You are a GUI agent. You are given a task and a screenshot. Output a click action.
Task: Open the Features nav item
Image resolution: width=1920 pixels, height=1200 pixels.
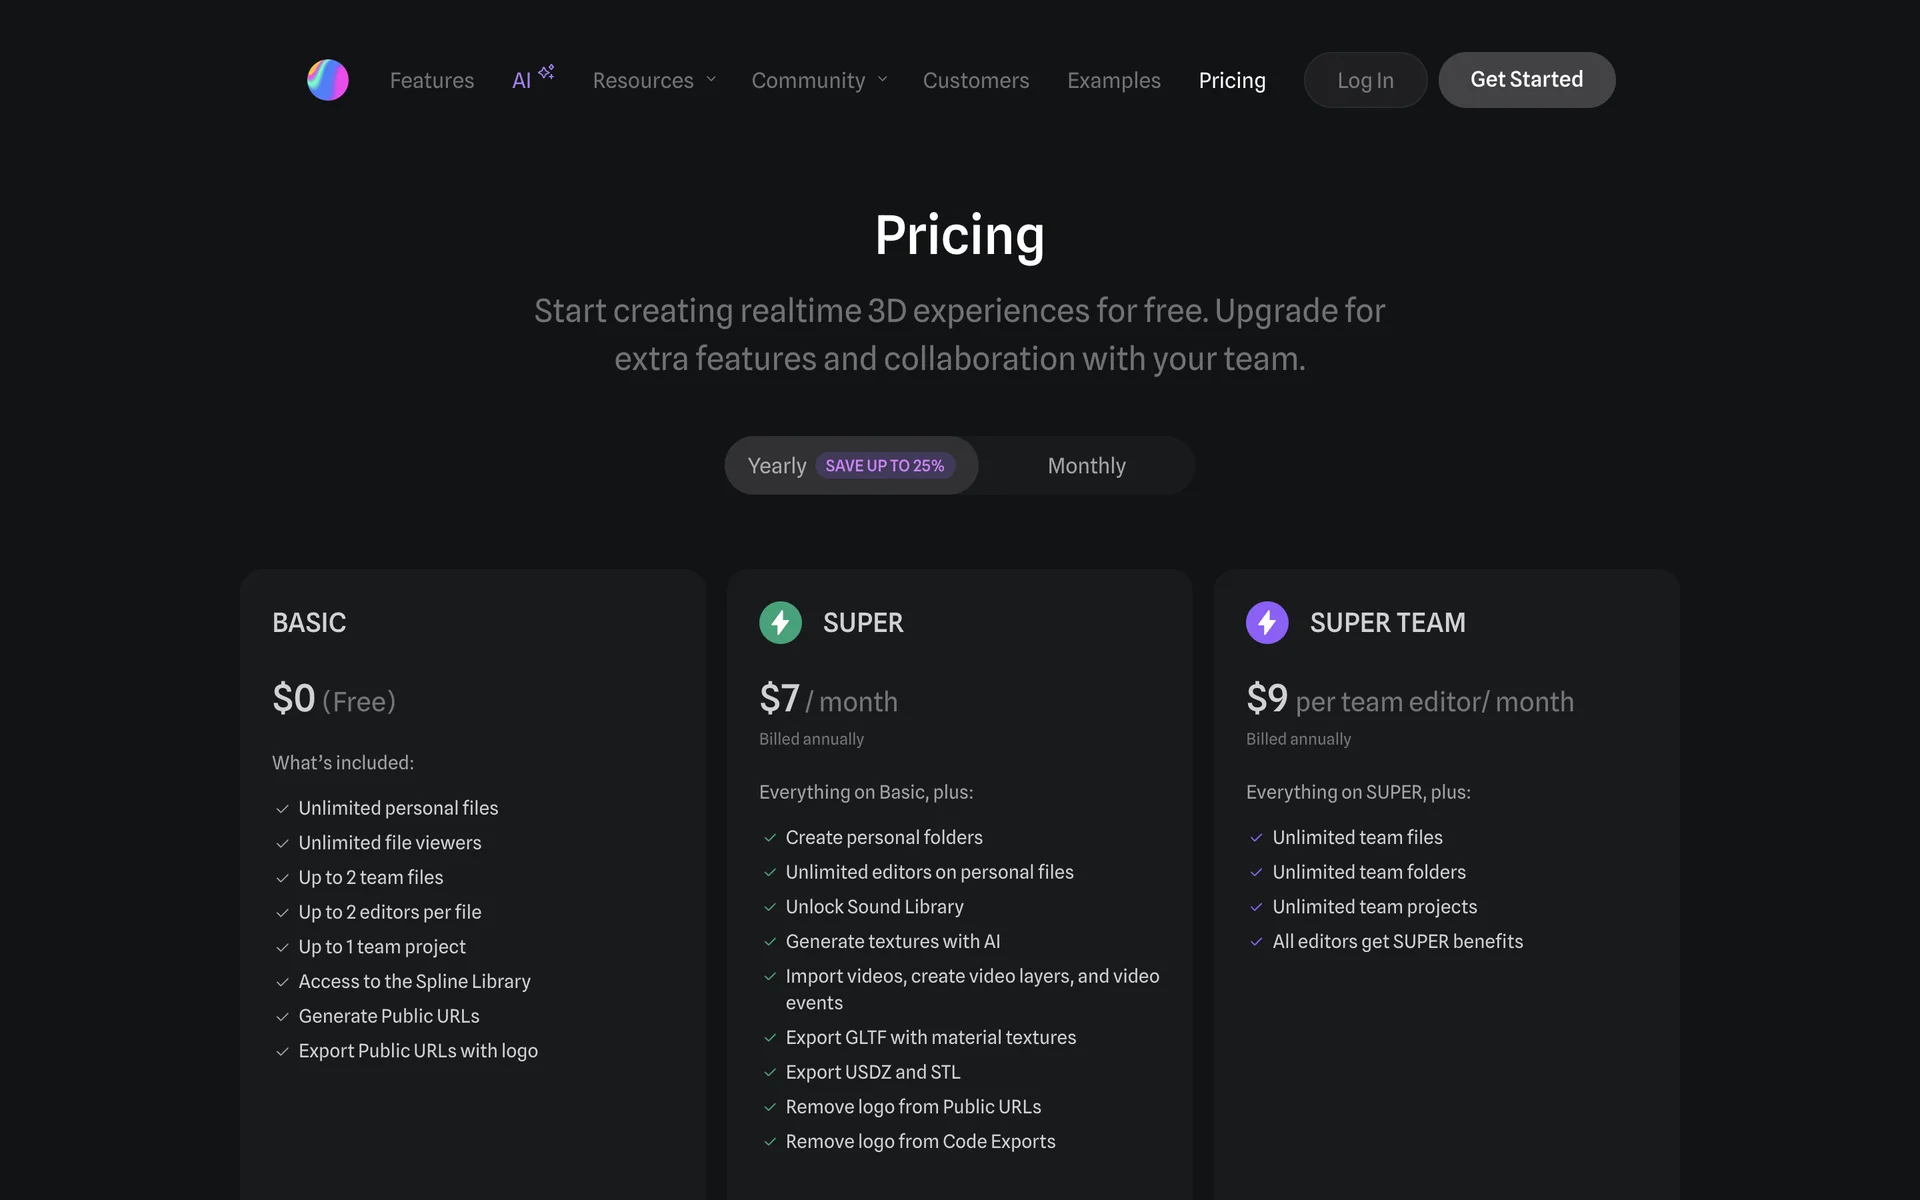click(x=432, y=80)
